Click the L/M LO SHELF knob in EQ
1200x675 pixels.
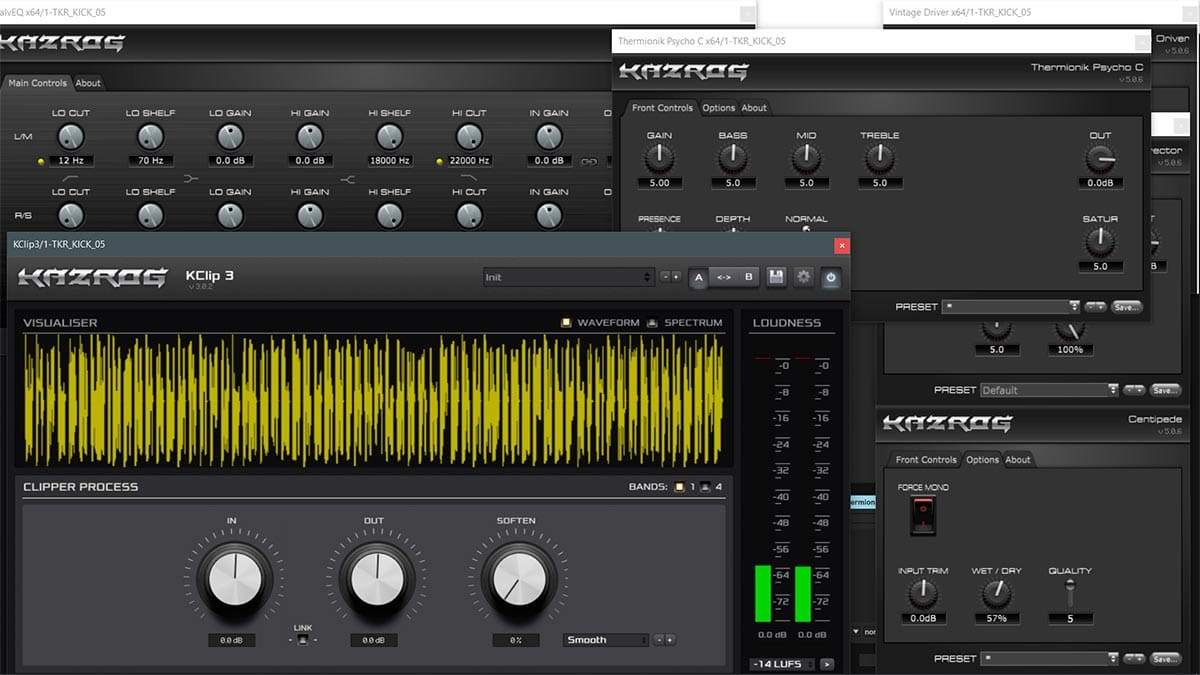click(x=150, y=137)
